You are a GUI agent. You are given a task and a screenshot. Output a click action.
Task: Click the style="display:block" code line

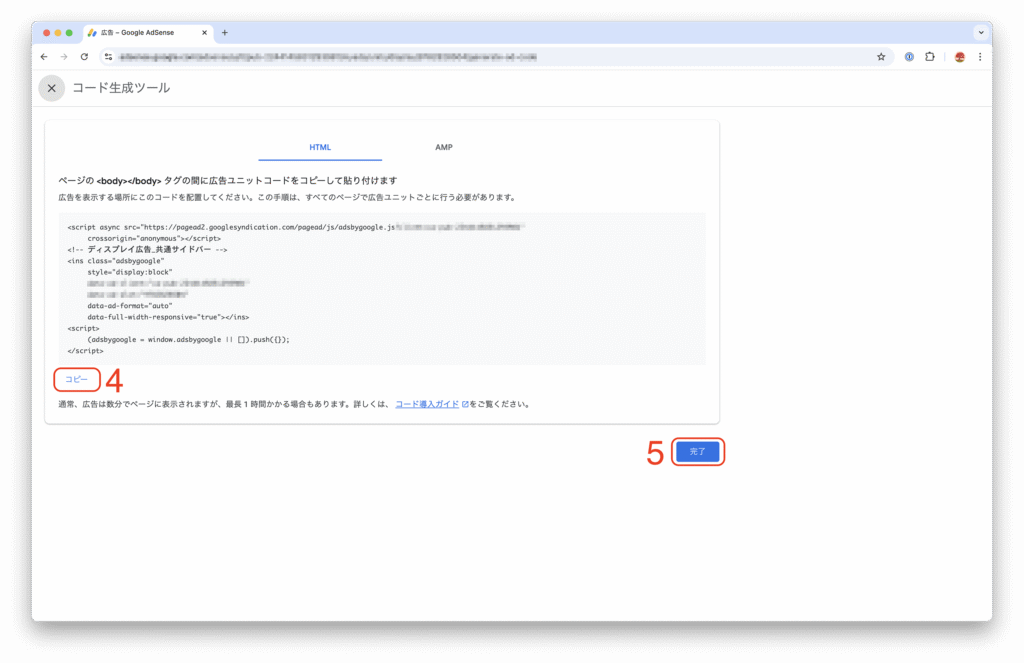(x=130, y=272)
